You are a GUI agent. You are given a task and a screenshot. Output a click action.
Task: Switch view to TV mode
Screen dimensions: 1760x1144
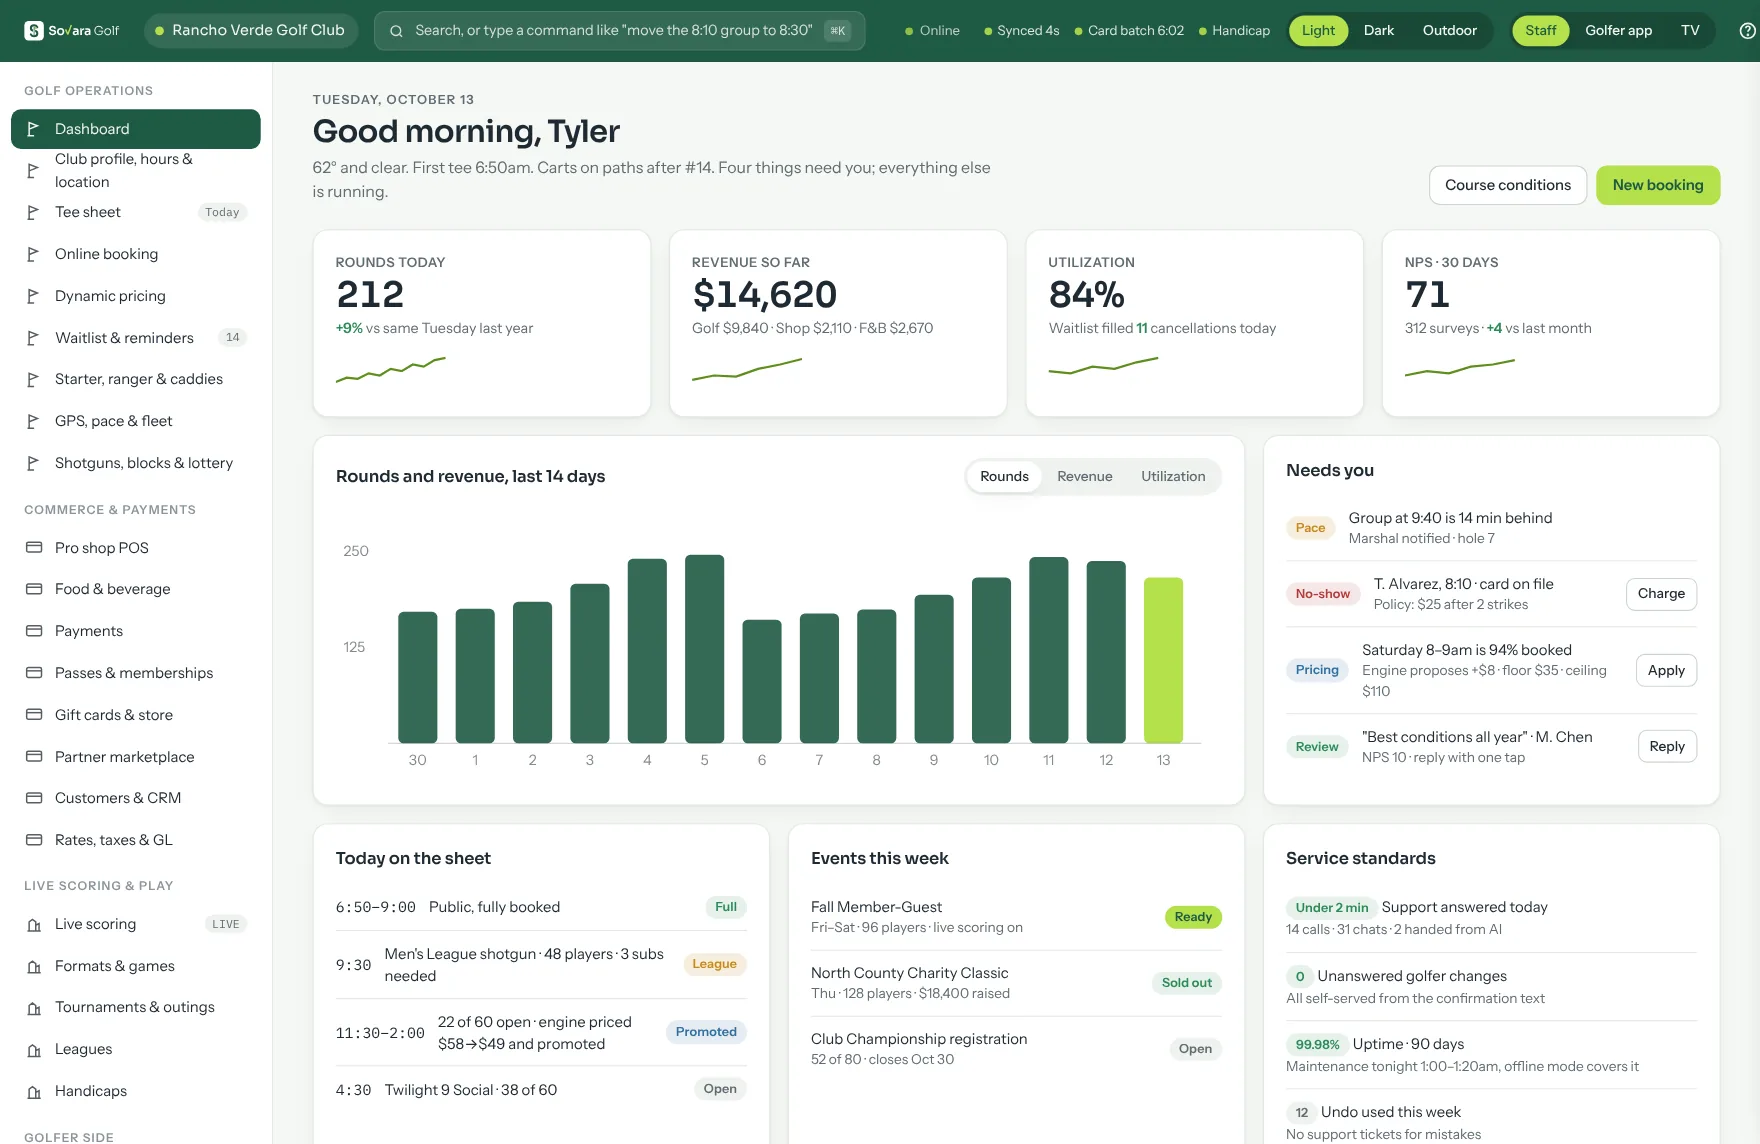pyautogui.click(x=1690, y=31)
